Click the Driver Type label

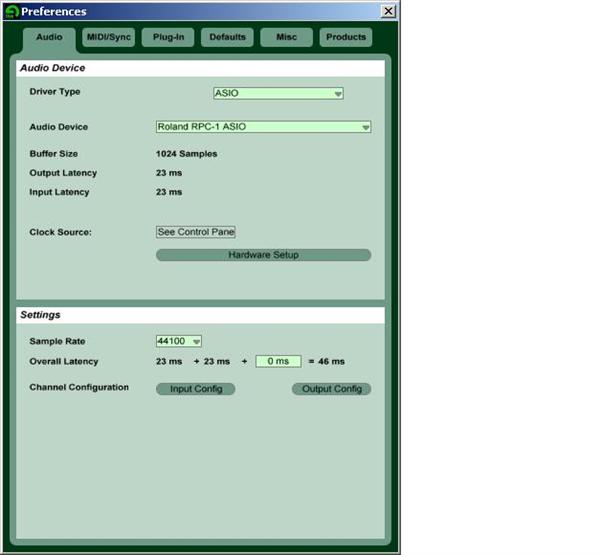[55, 92]
